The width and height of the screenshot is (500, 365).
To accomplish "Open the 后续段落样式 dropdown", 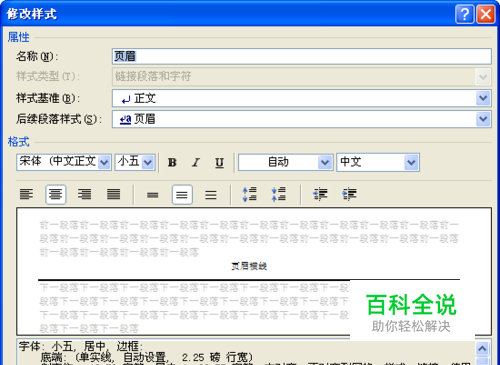I will [x=483, y=119].
